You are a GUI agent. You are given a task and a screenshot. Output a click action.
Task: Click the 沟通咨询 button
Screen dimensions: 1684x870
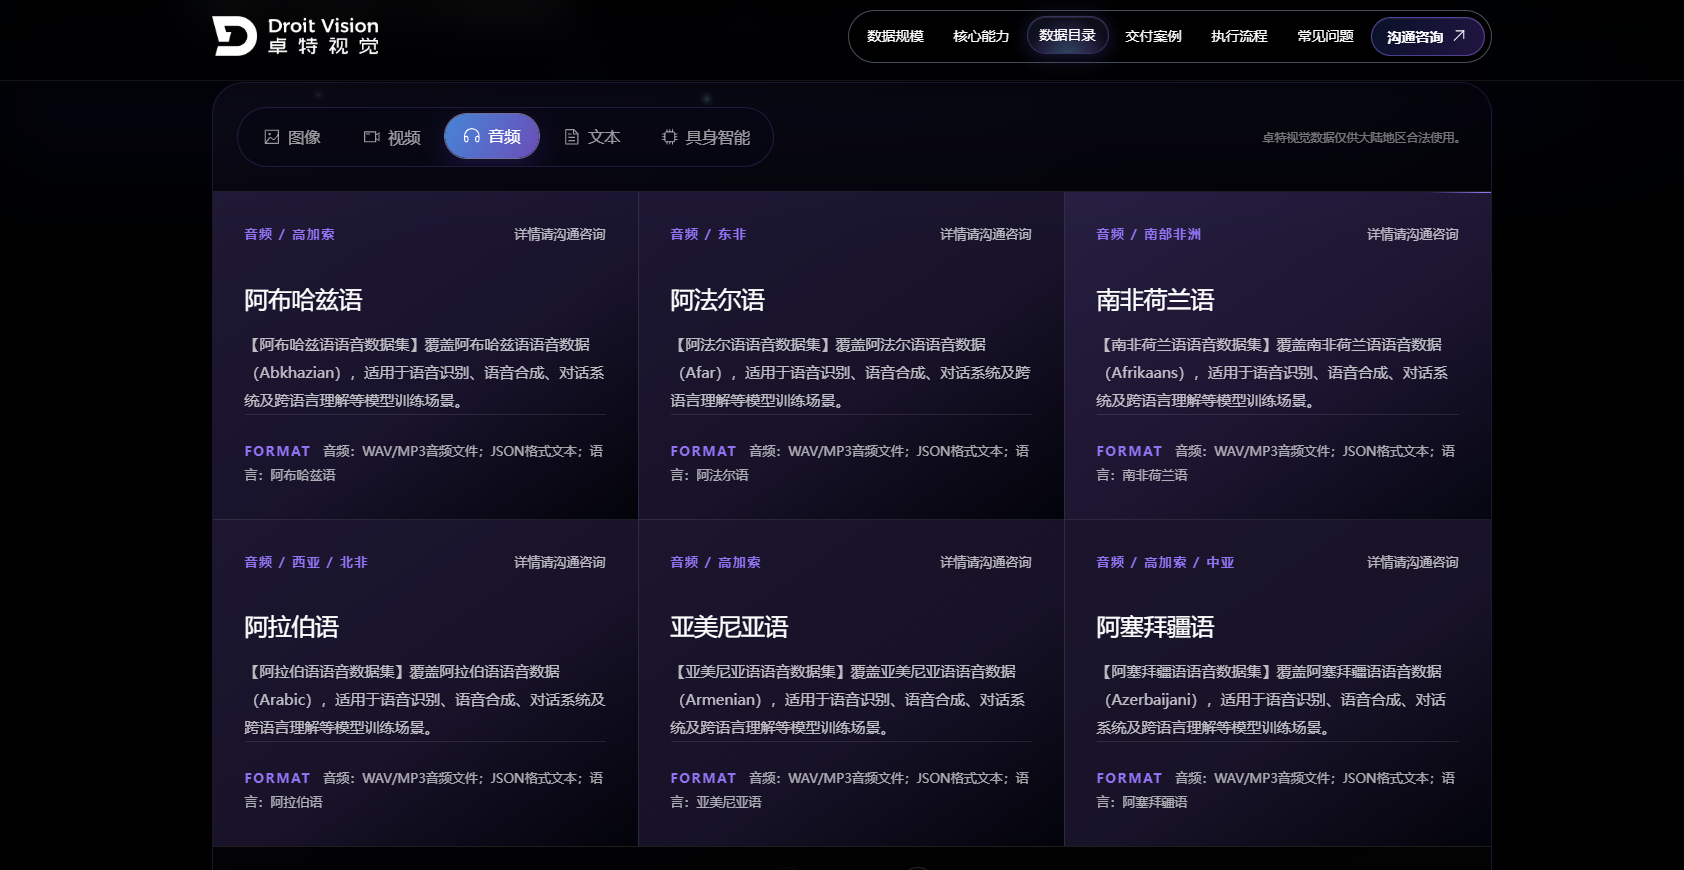pyautogui.click(x=1427, y=37)
